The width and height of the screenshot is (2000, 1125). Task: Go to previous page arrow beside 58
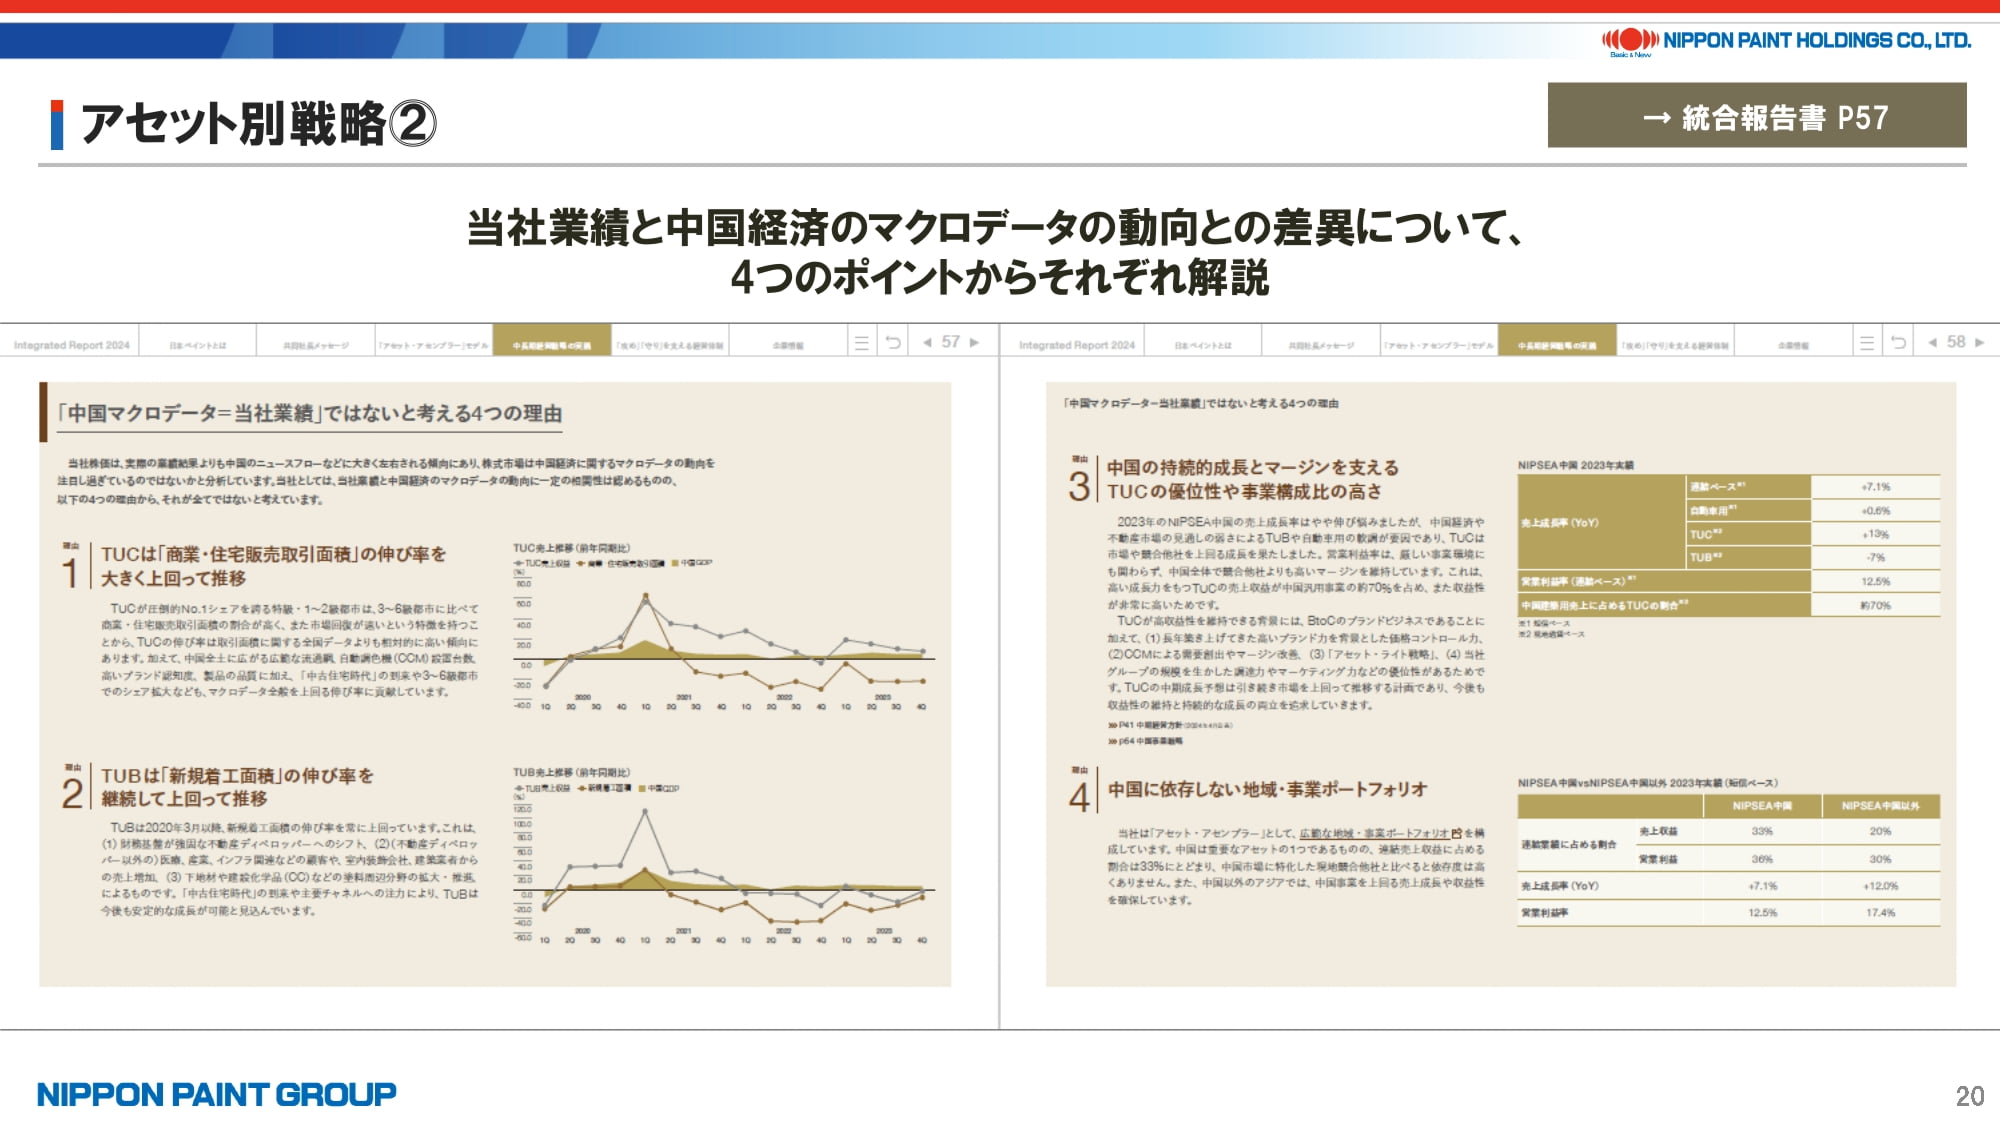1932,342
